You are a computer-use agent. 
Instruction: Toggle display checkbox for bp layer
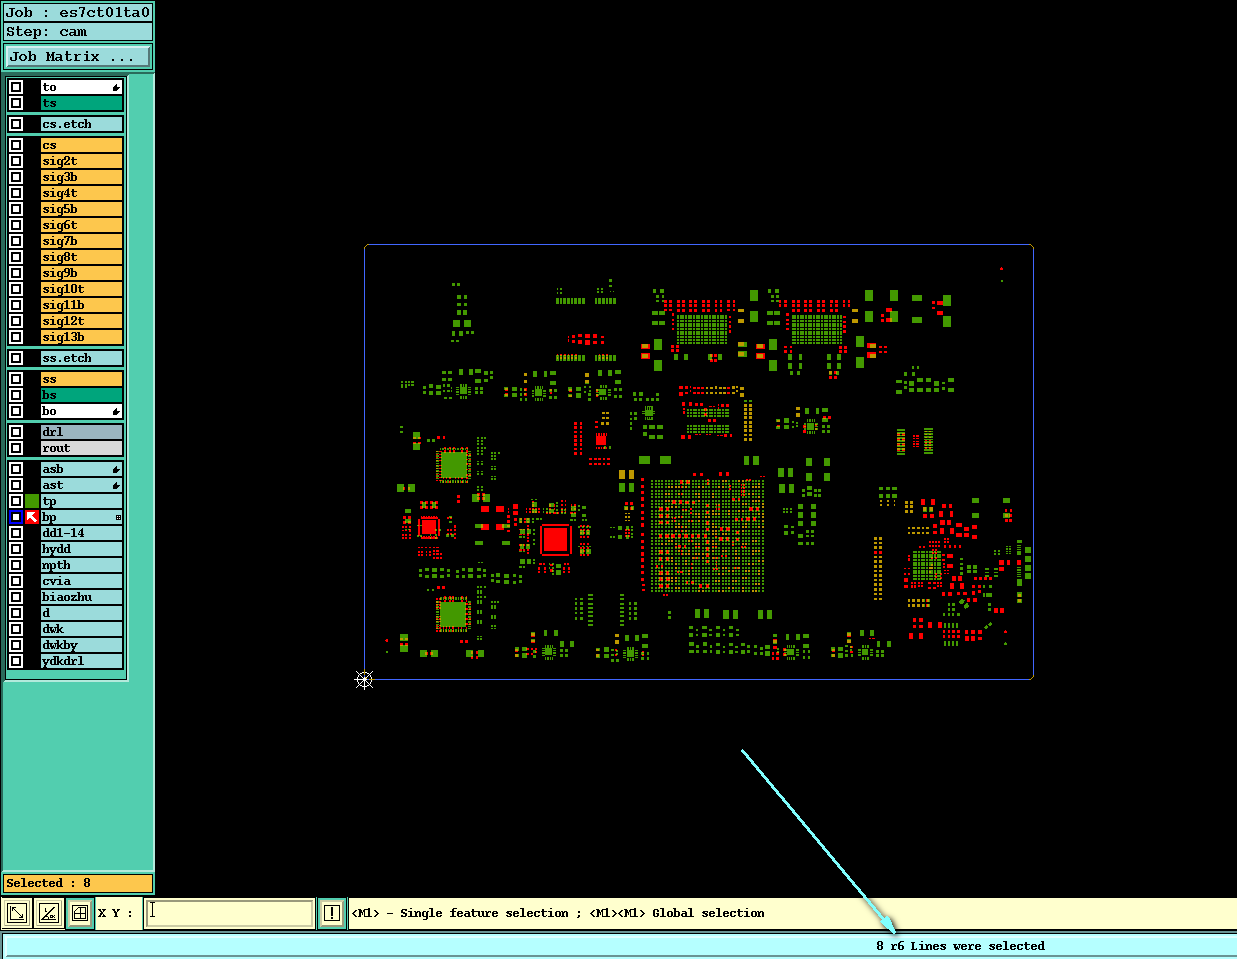(16, 517)
